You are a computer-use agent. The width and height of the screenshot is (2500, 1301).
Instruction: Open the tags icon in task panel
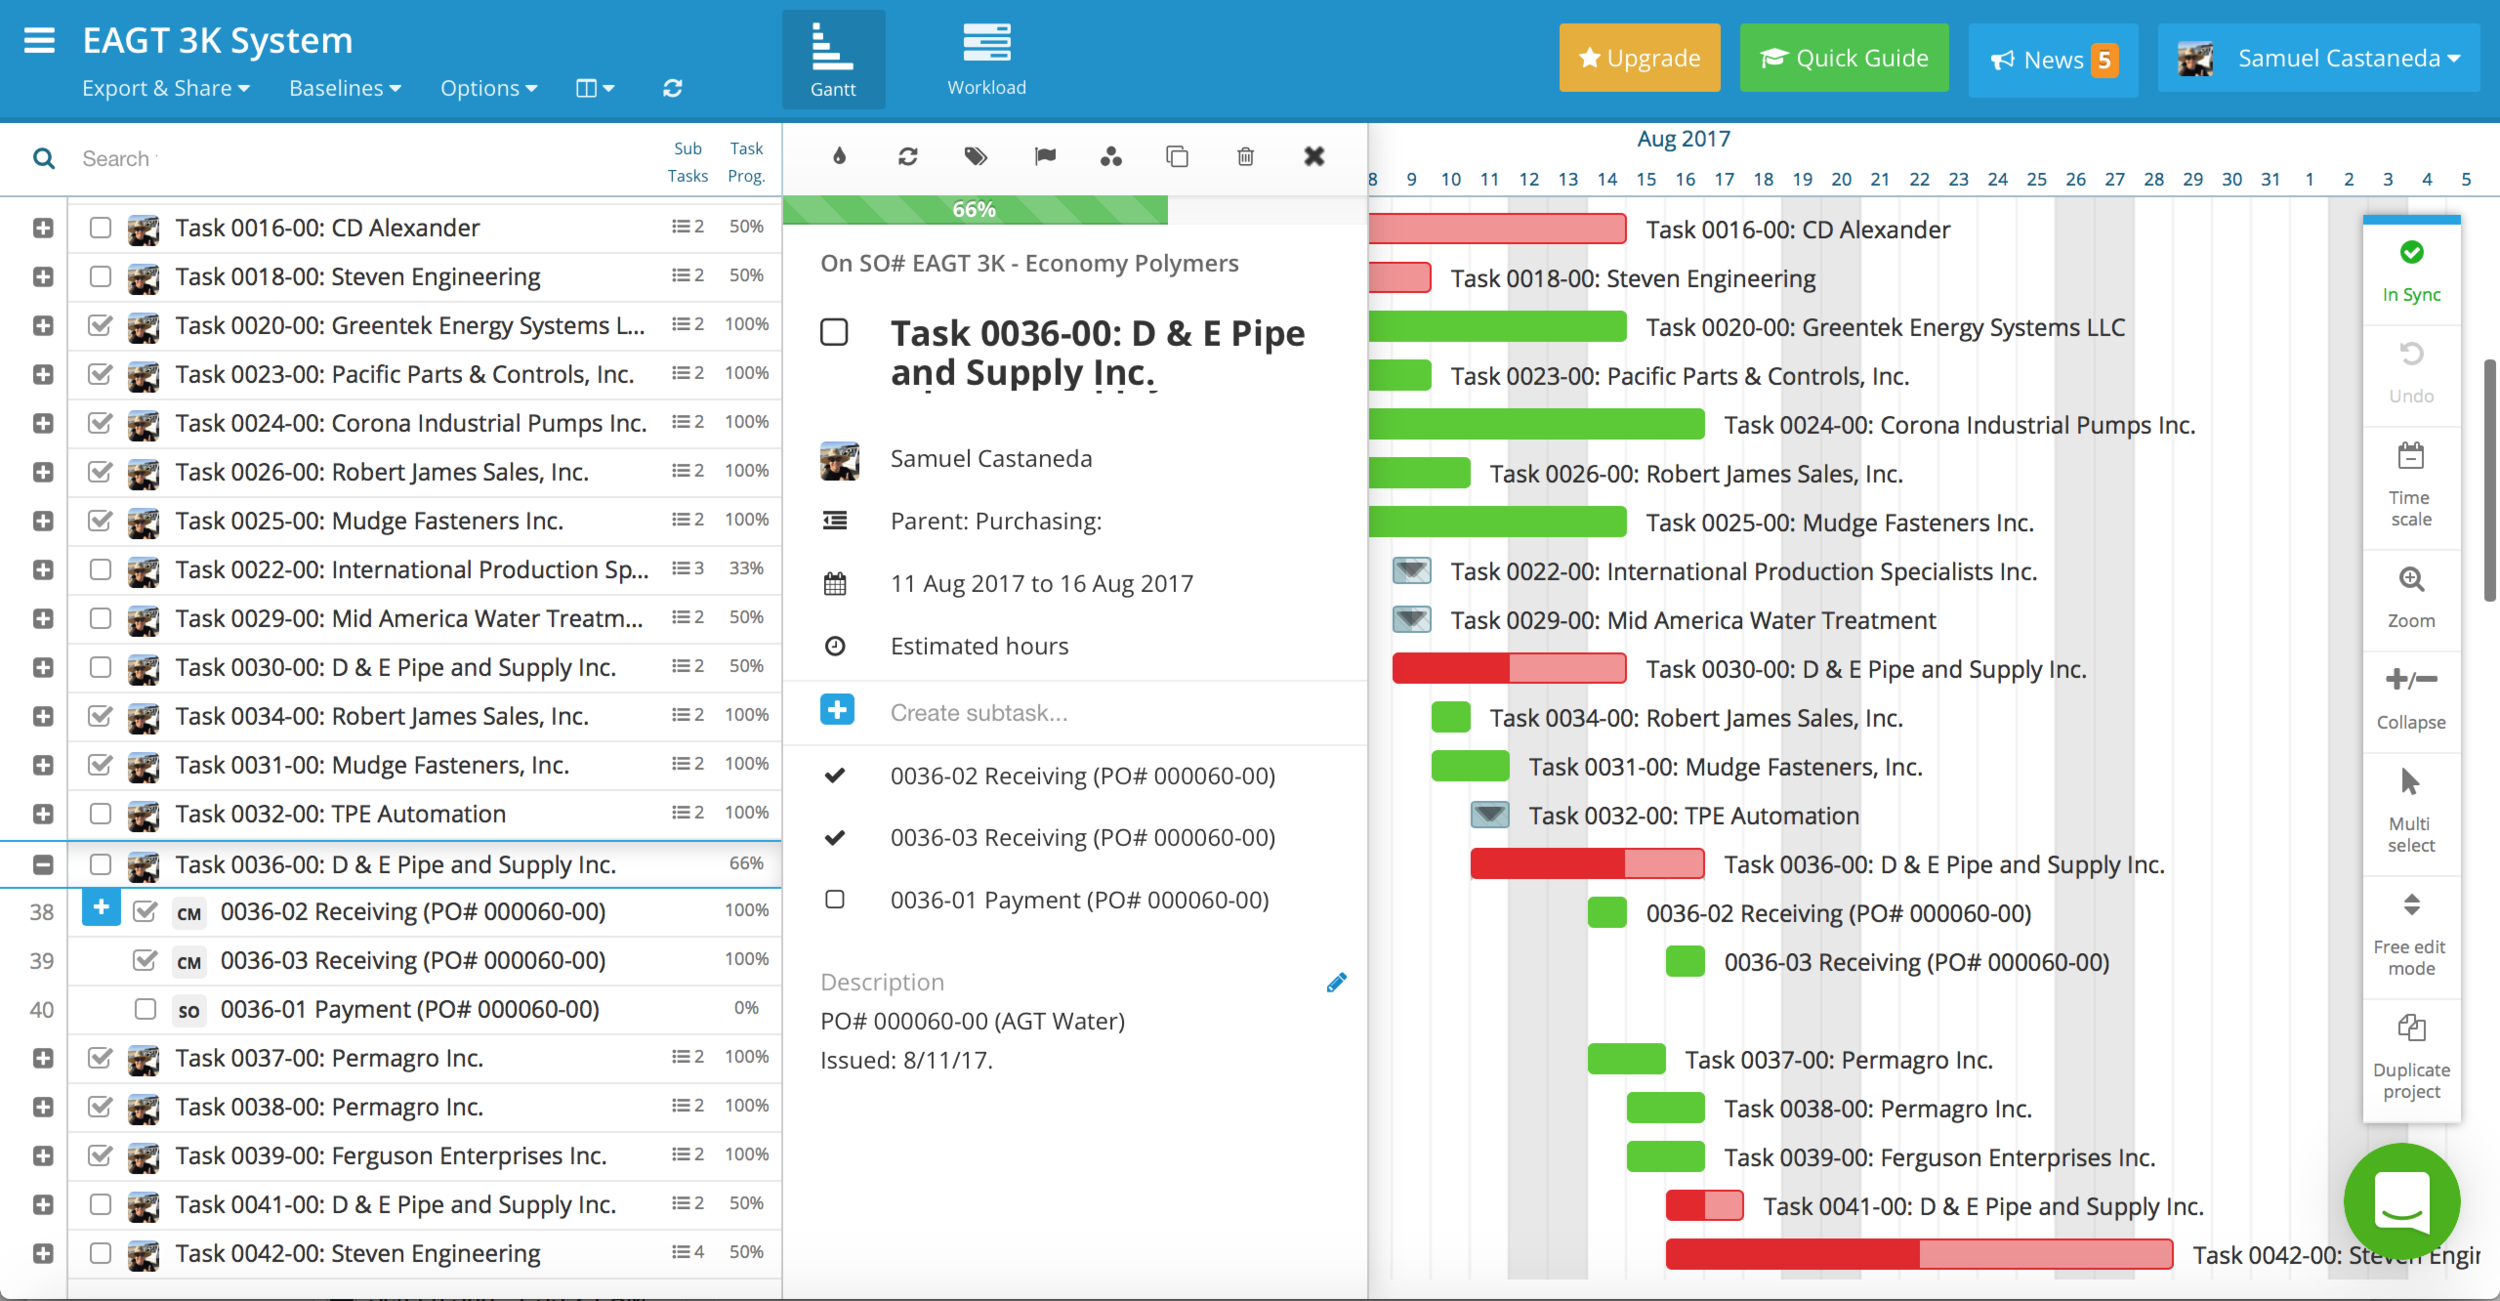click(x=976, y=156)
